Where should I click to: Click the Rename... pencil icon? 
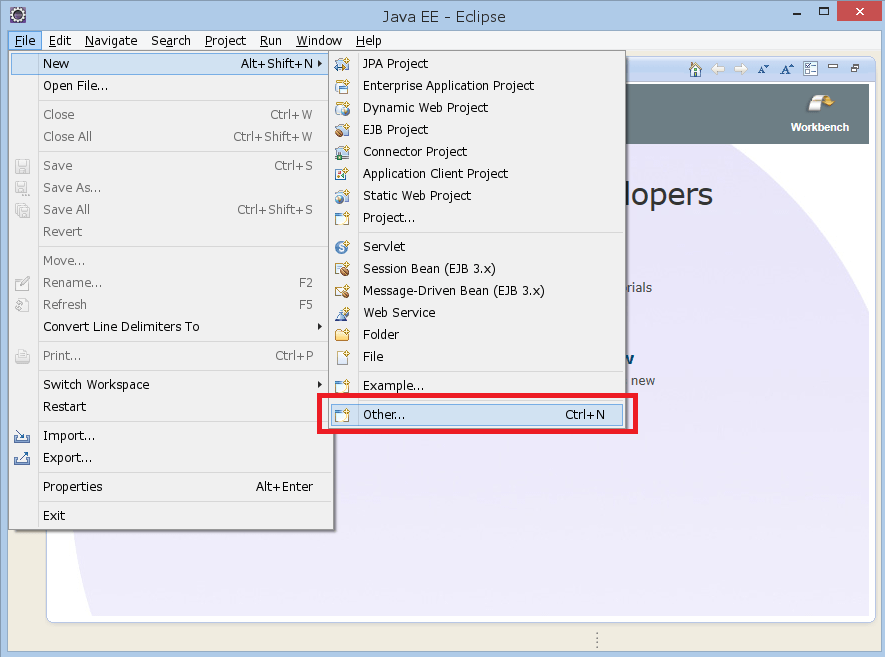pyautogui.click(x=22, y=283)
